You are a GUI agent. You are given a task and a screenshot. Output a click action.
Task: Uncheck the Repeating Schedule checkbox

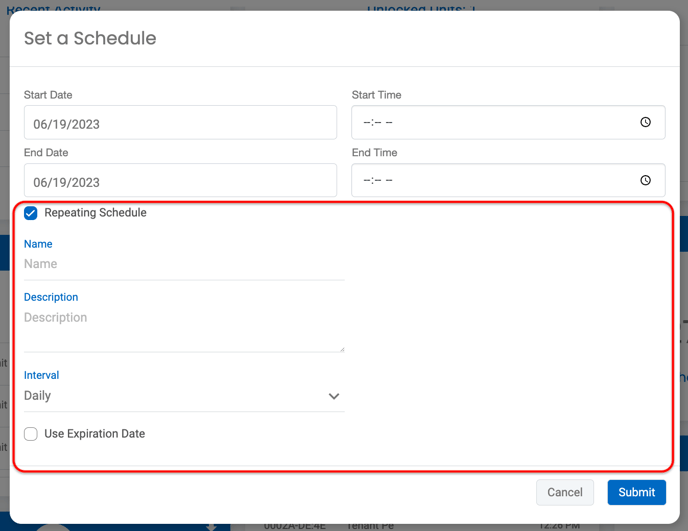tap(31, 213)
